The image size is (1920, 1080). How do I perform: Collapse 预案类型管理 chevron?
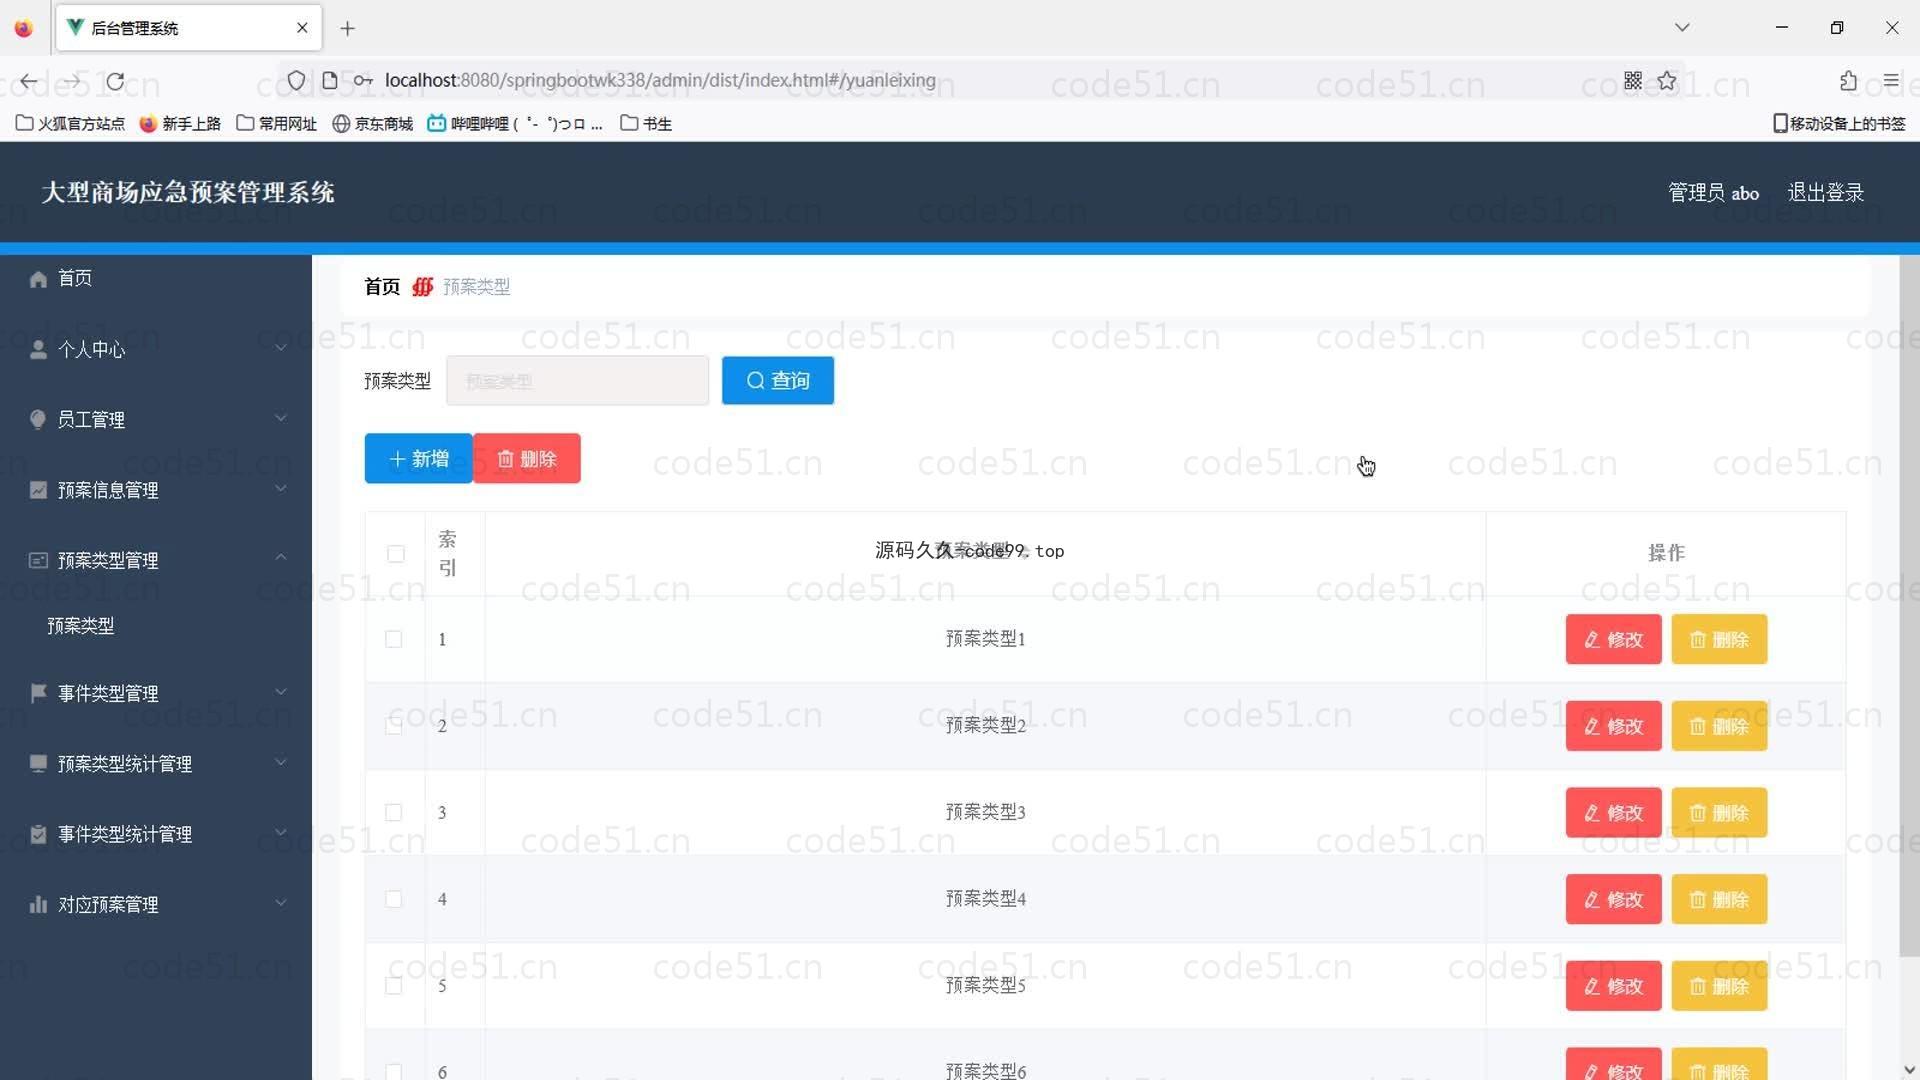(281, 557)
